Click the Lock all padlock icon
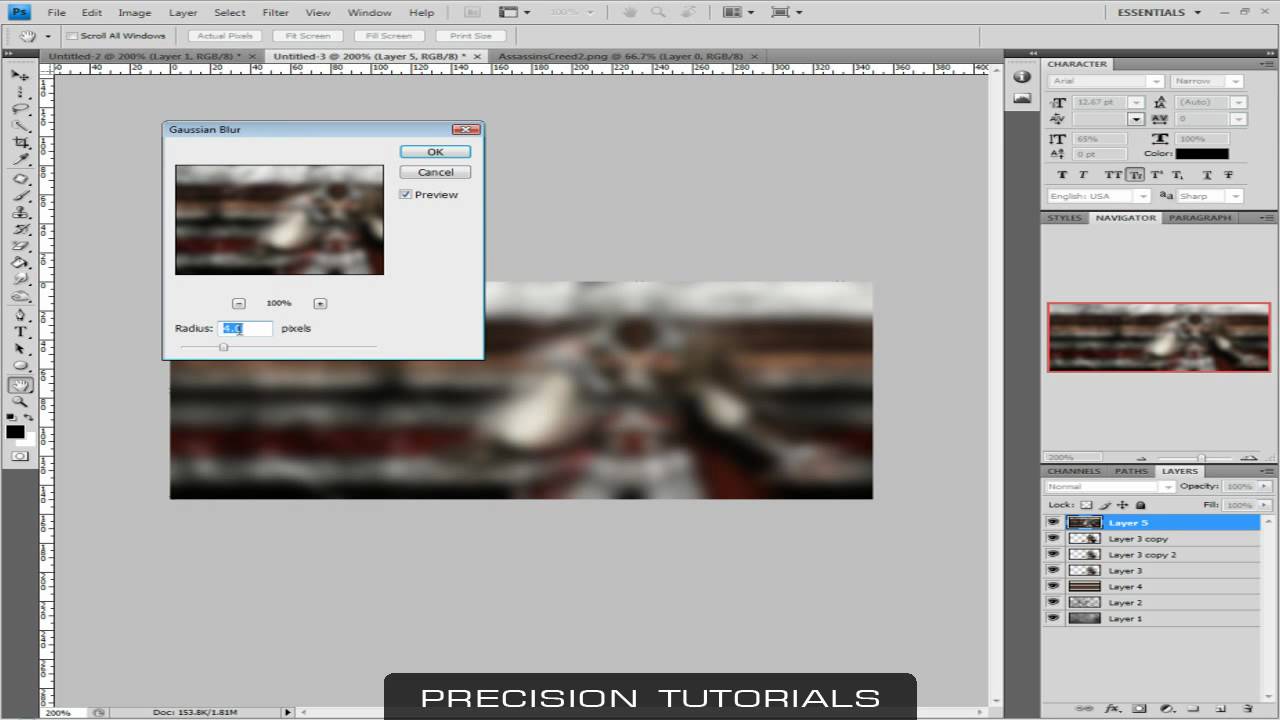The height and width of the screenshot is (720, 1280). pyautogui.click(x=1139, y=505)
